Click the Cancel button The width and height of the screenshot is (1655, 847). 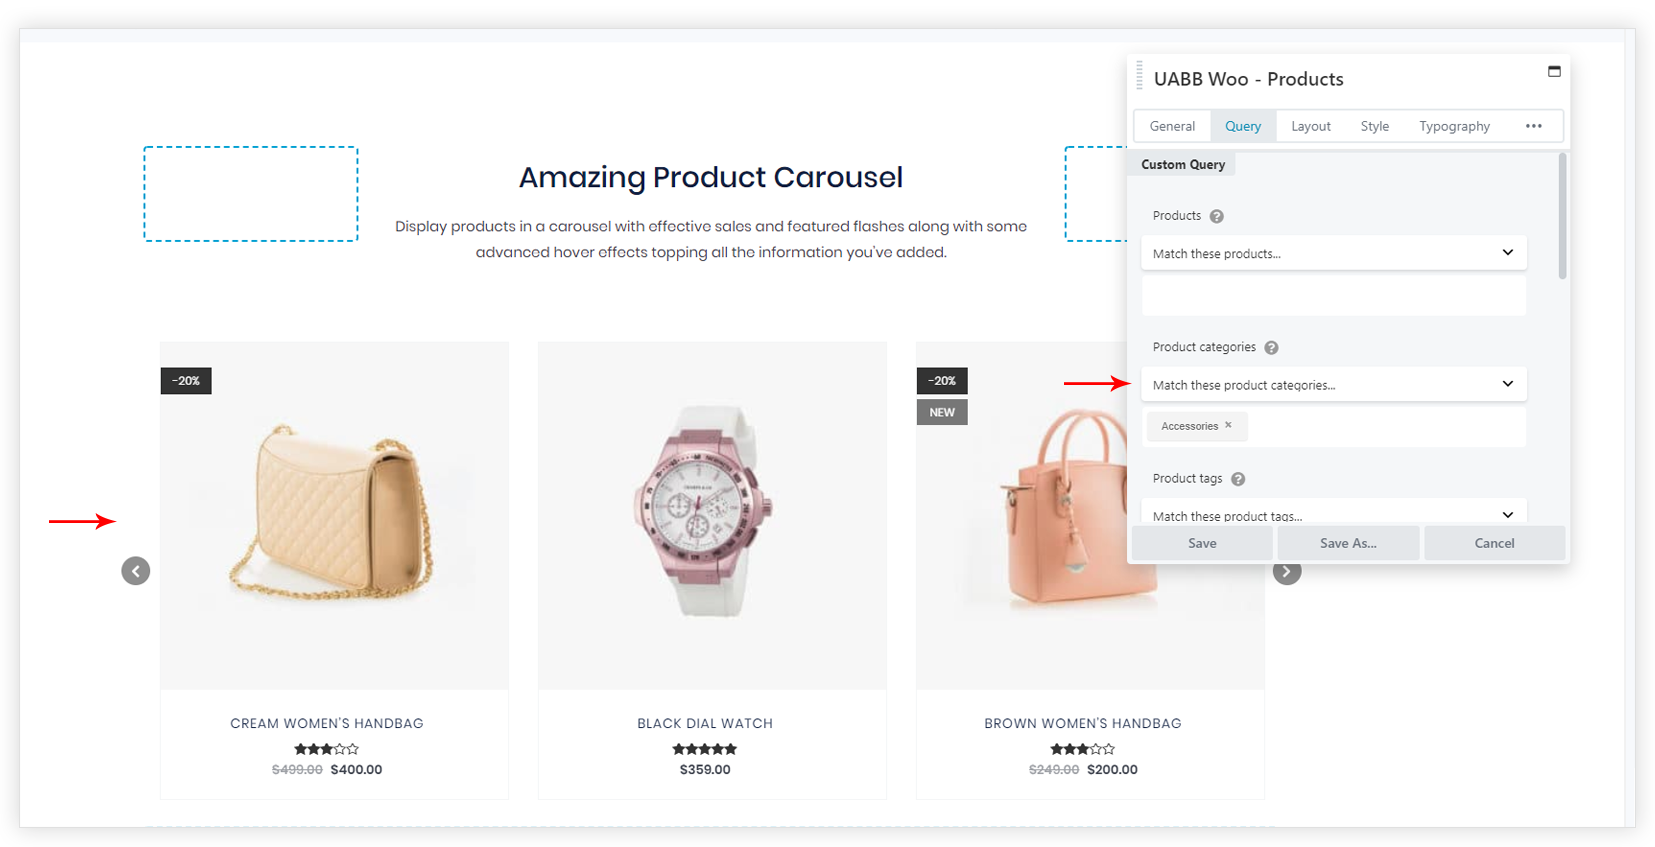point(1494,543)
